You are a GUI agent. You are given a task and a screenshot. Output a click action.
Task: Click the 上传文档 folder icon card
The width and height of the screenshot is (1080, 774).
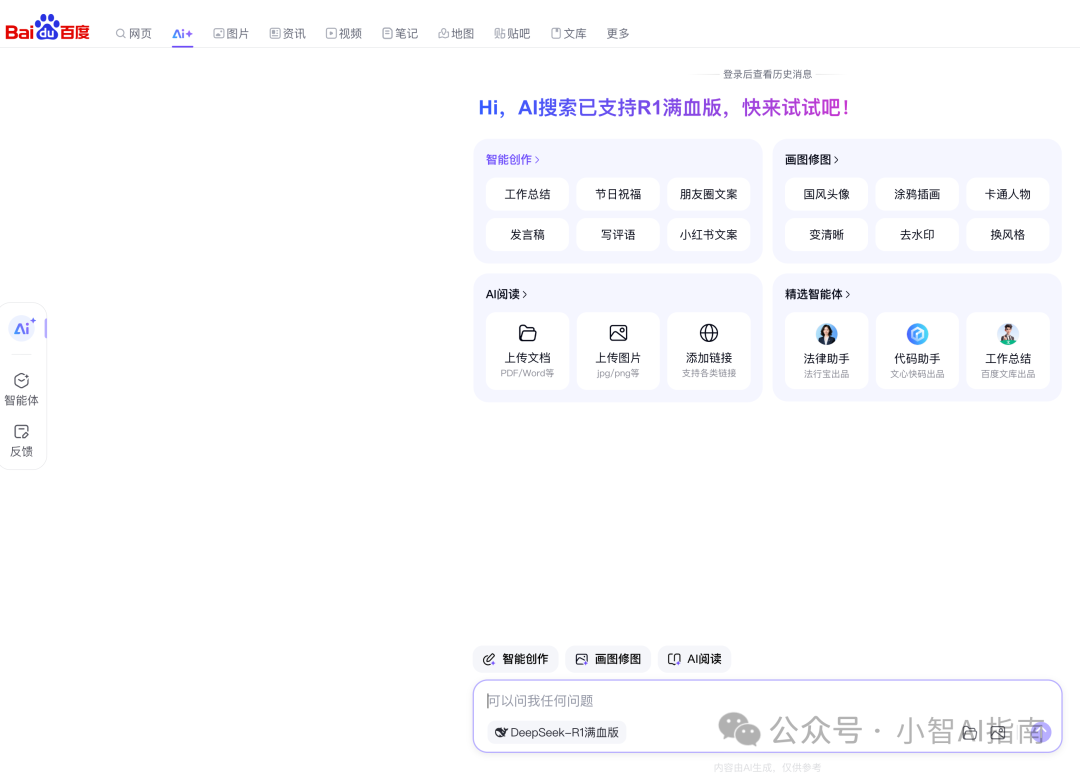pos(528,351)
